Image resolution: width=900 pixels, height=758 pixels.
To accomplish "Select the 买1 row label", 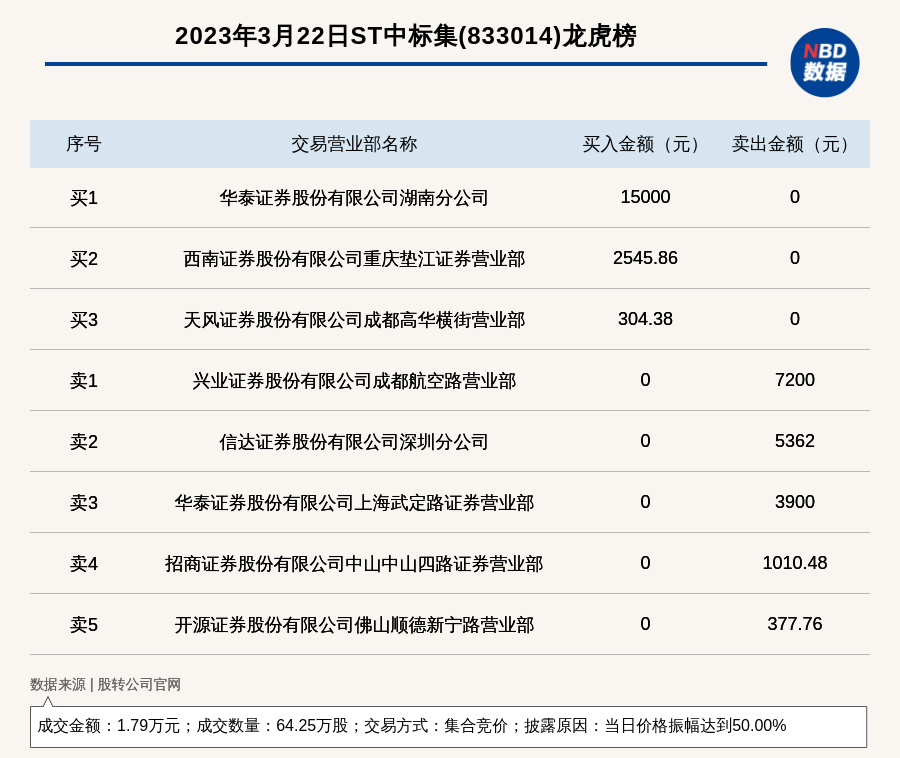I will [84, 198].
